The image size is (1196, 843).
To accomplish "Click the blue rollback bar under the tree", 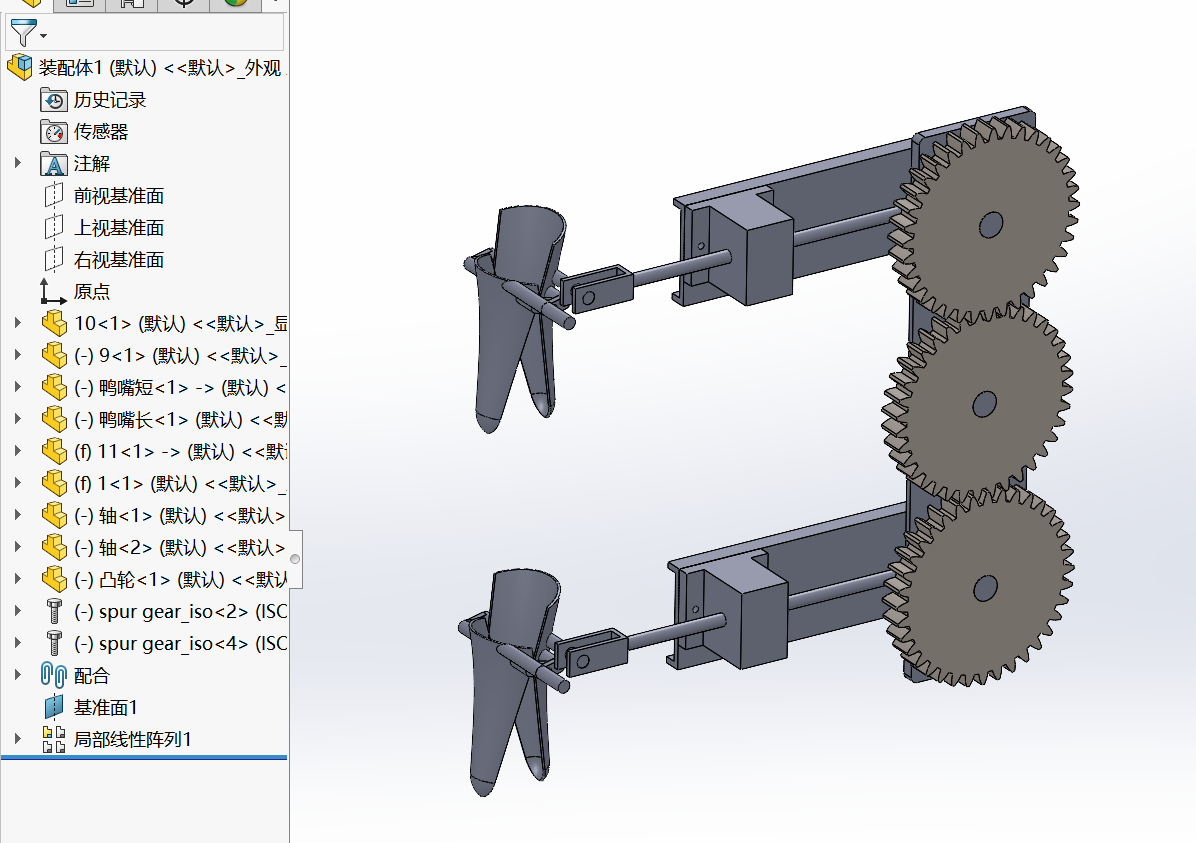I will tap(144, 758).
